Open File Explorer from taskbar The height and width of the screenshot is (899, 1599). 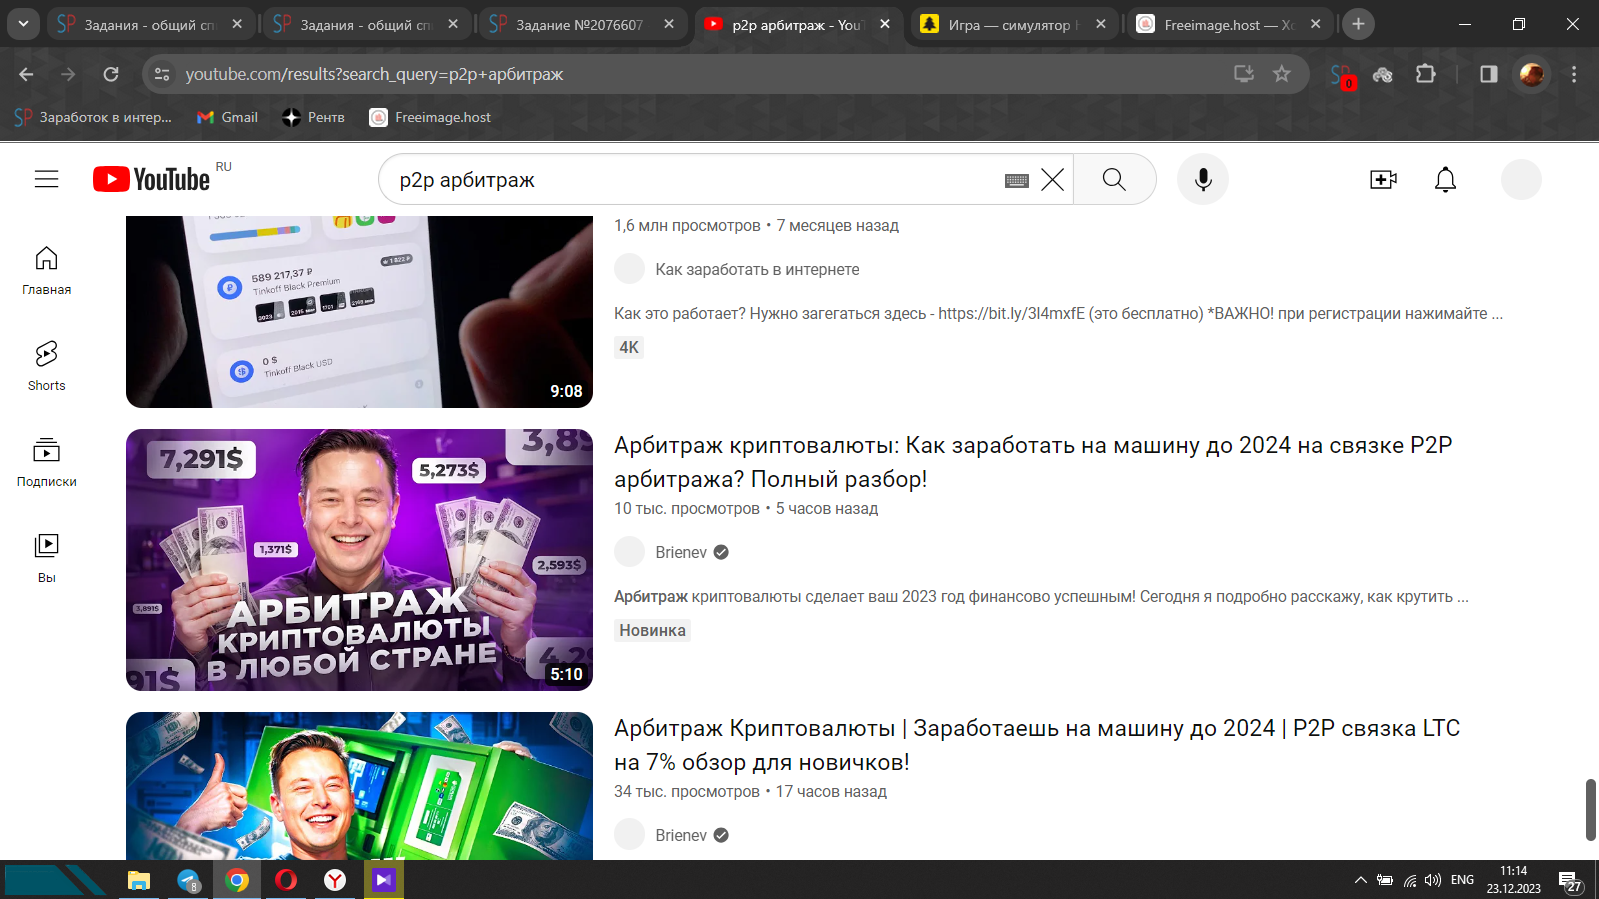[x=139, y=880]
